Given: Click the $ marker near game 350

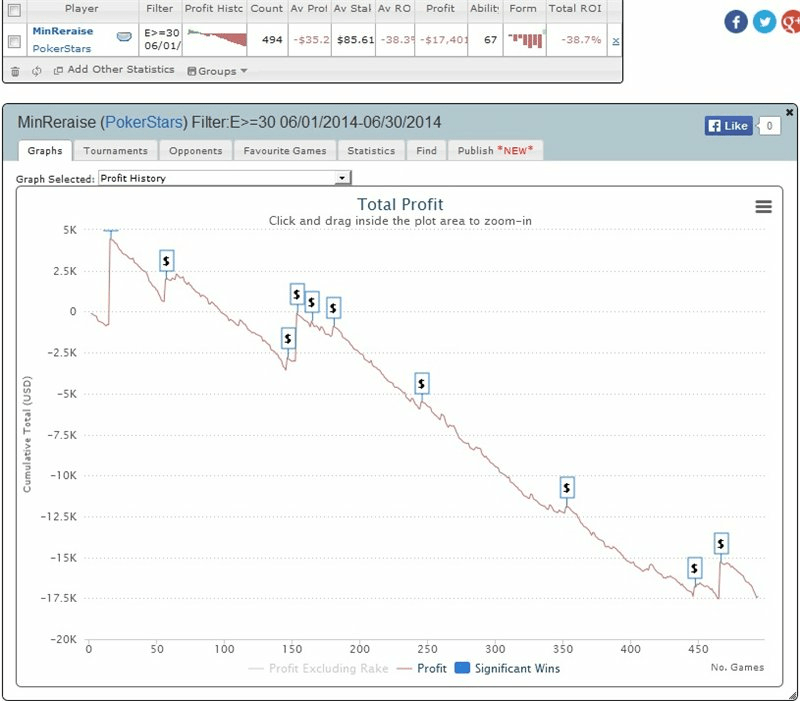Looking at the screenshot, I should pyautogui.click(x=567, y=488).
